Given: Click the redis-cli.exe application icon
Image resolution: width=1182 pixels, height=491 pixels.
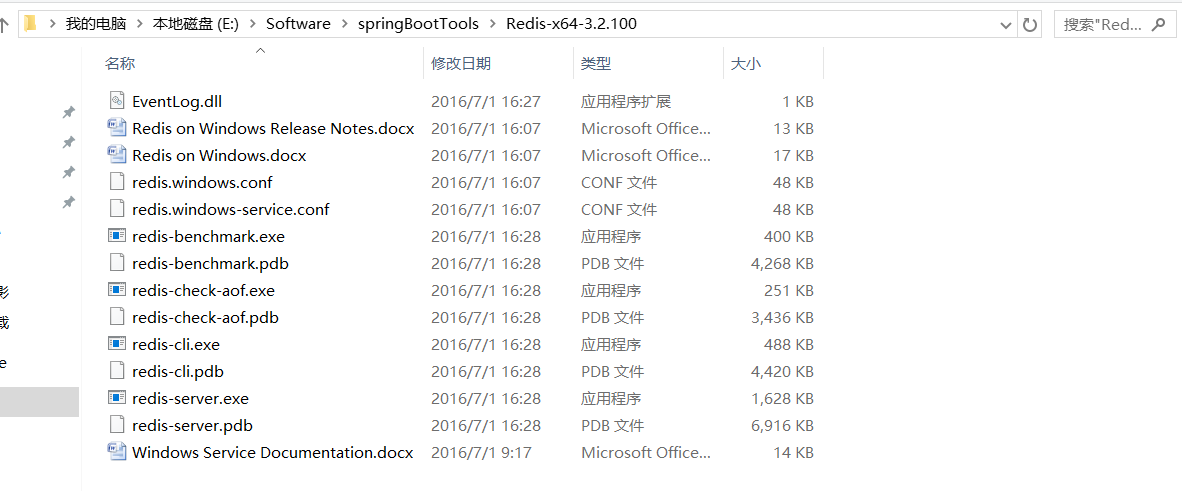Looking at the screenshot, I should tap(116, 344).
